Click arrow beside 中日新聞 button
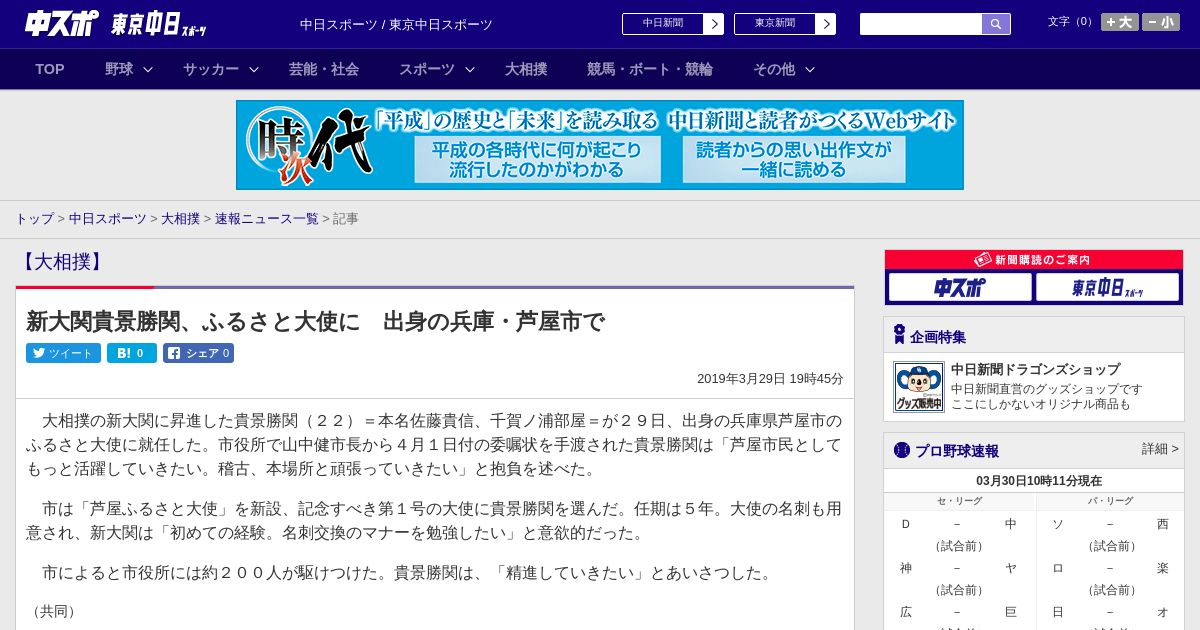Image resolution: width=1200 pixels, height=630 pixels. 713,24
